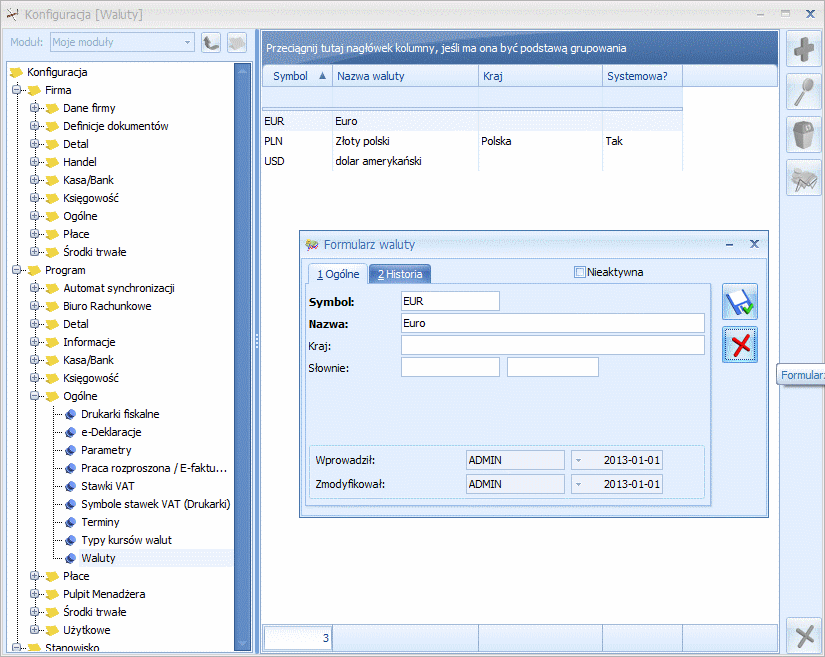Sort by the Kraj column header

click(x=540, y=76)
